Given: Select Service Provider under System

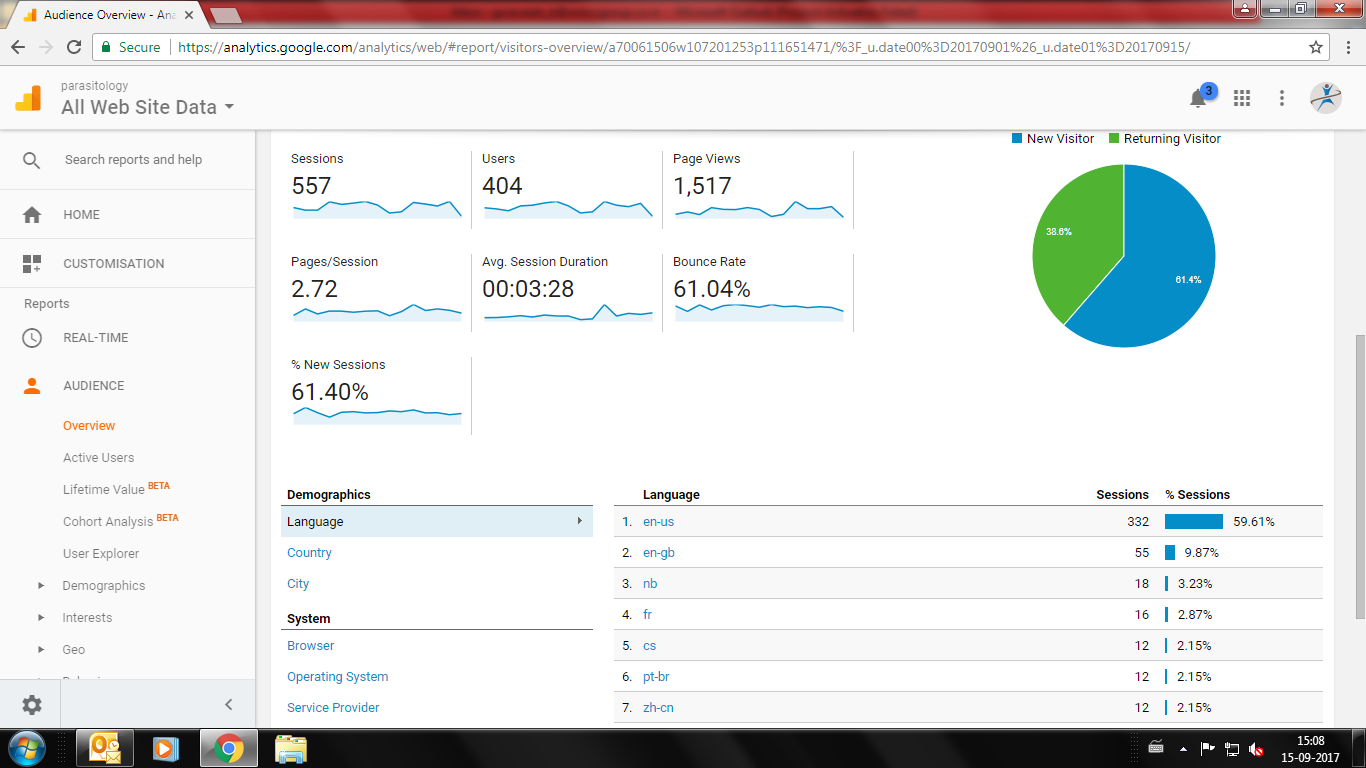Looking at the screenshot, I should point(333,708).
